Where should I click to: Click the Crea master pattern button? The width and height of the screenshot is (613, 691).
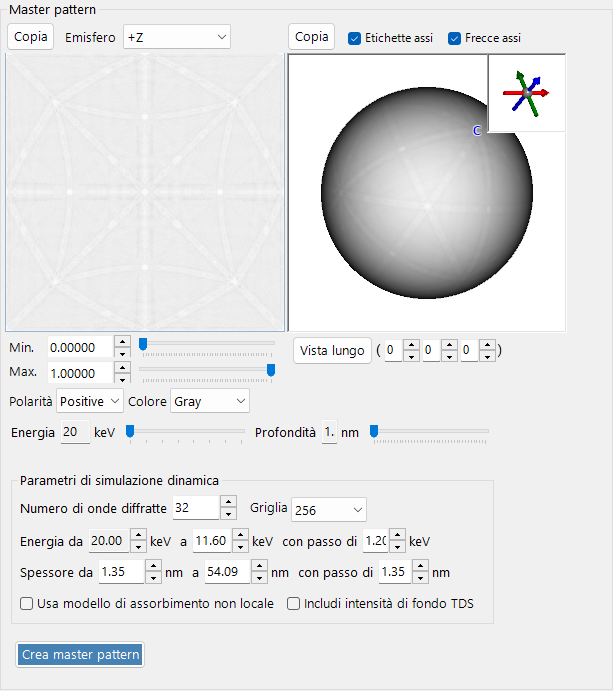80,654
